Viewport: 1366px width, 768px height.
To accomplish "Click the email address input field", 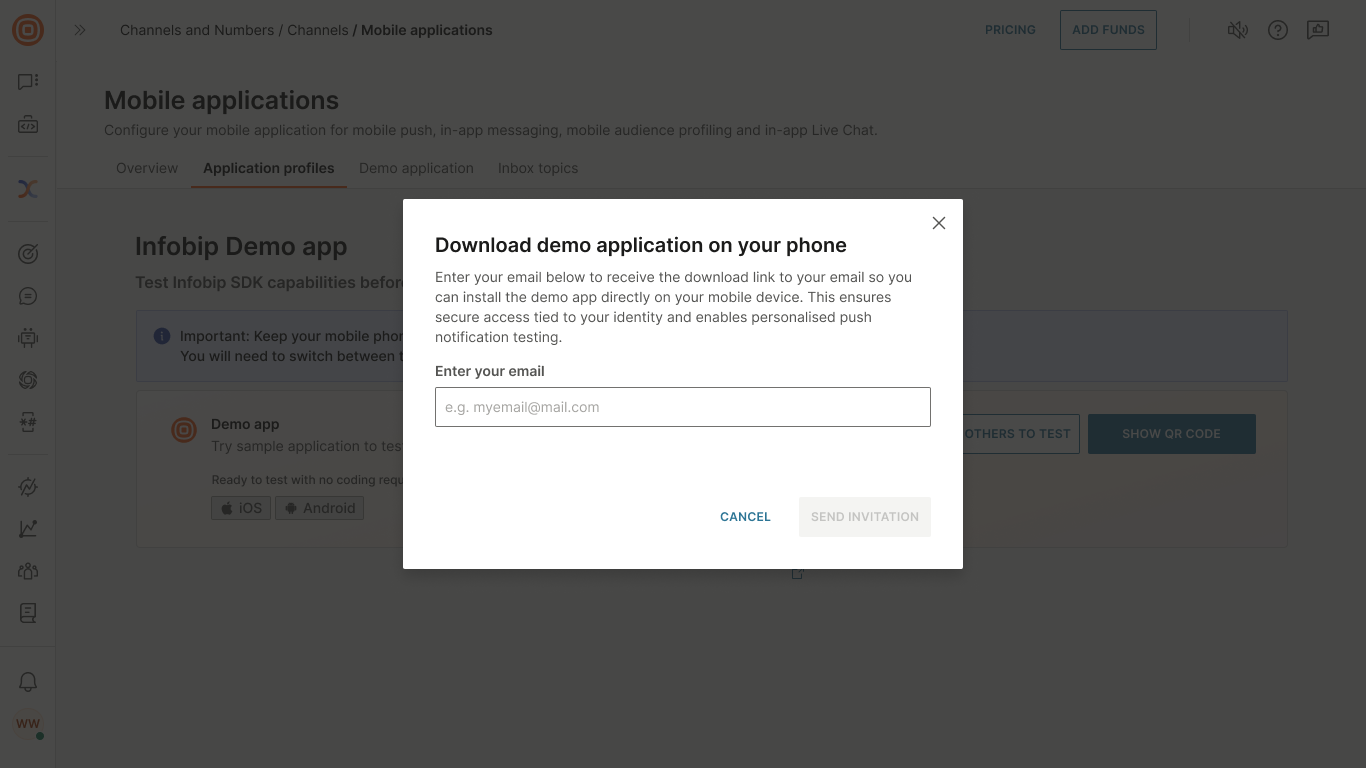I will pos(683,407).
